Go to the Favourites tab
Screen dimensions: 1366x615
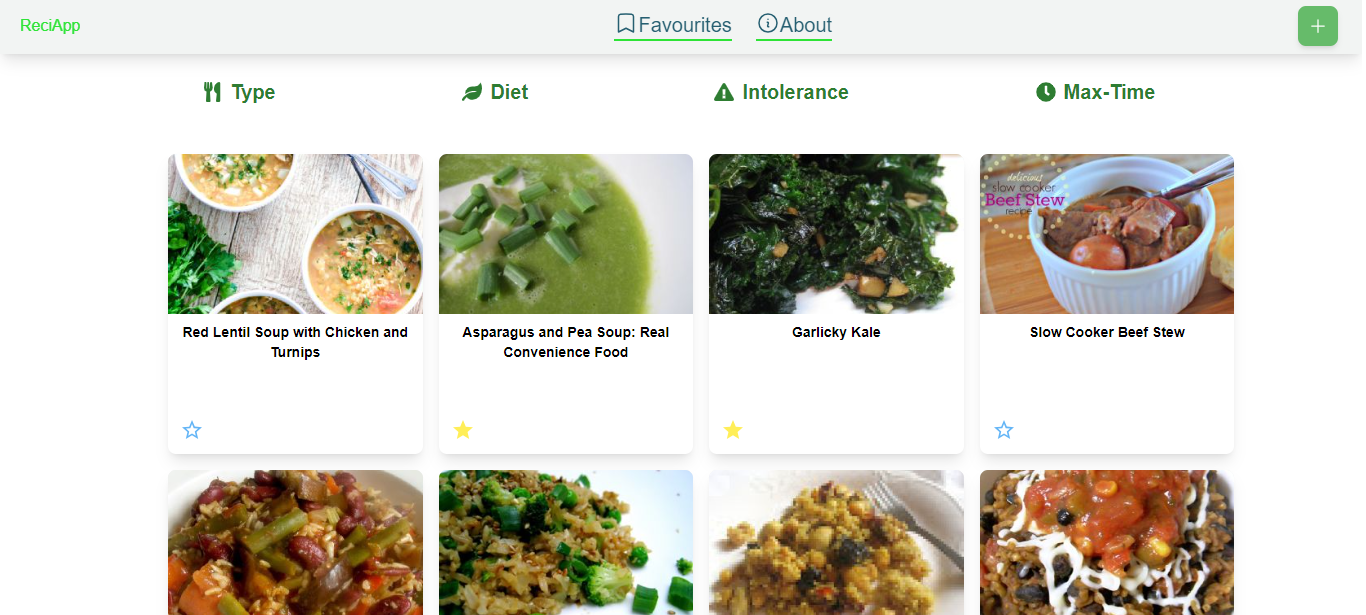(685, 25)
